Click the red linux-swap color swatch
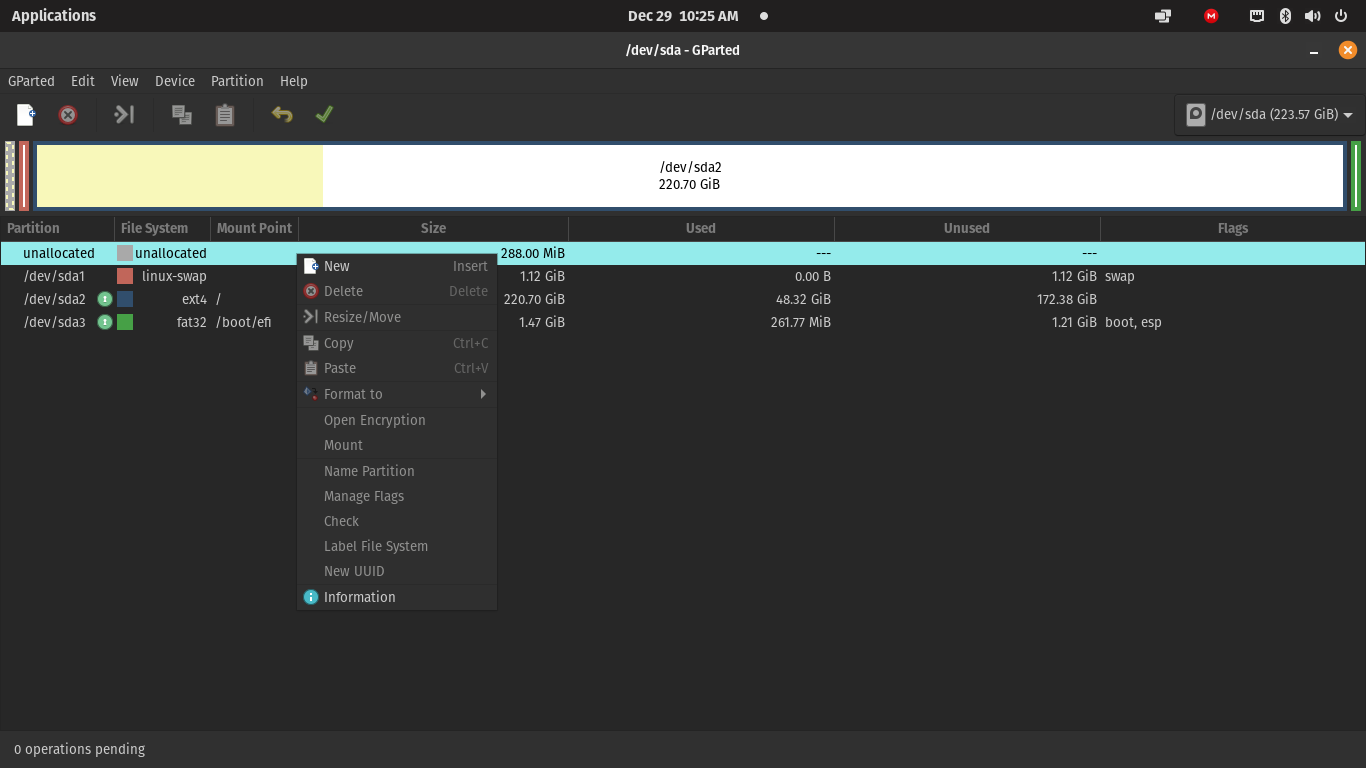The width and height of the screenshot is (1366, 768). [x=125, y=276]
